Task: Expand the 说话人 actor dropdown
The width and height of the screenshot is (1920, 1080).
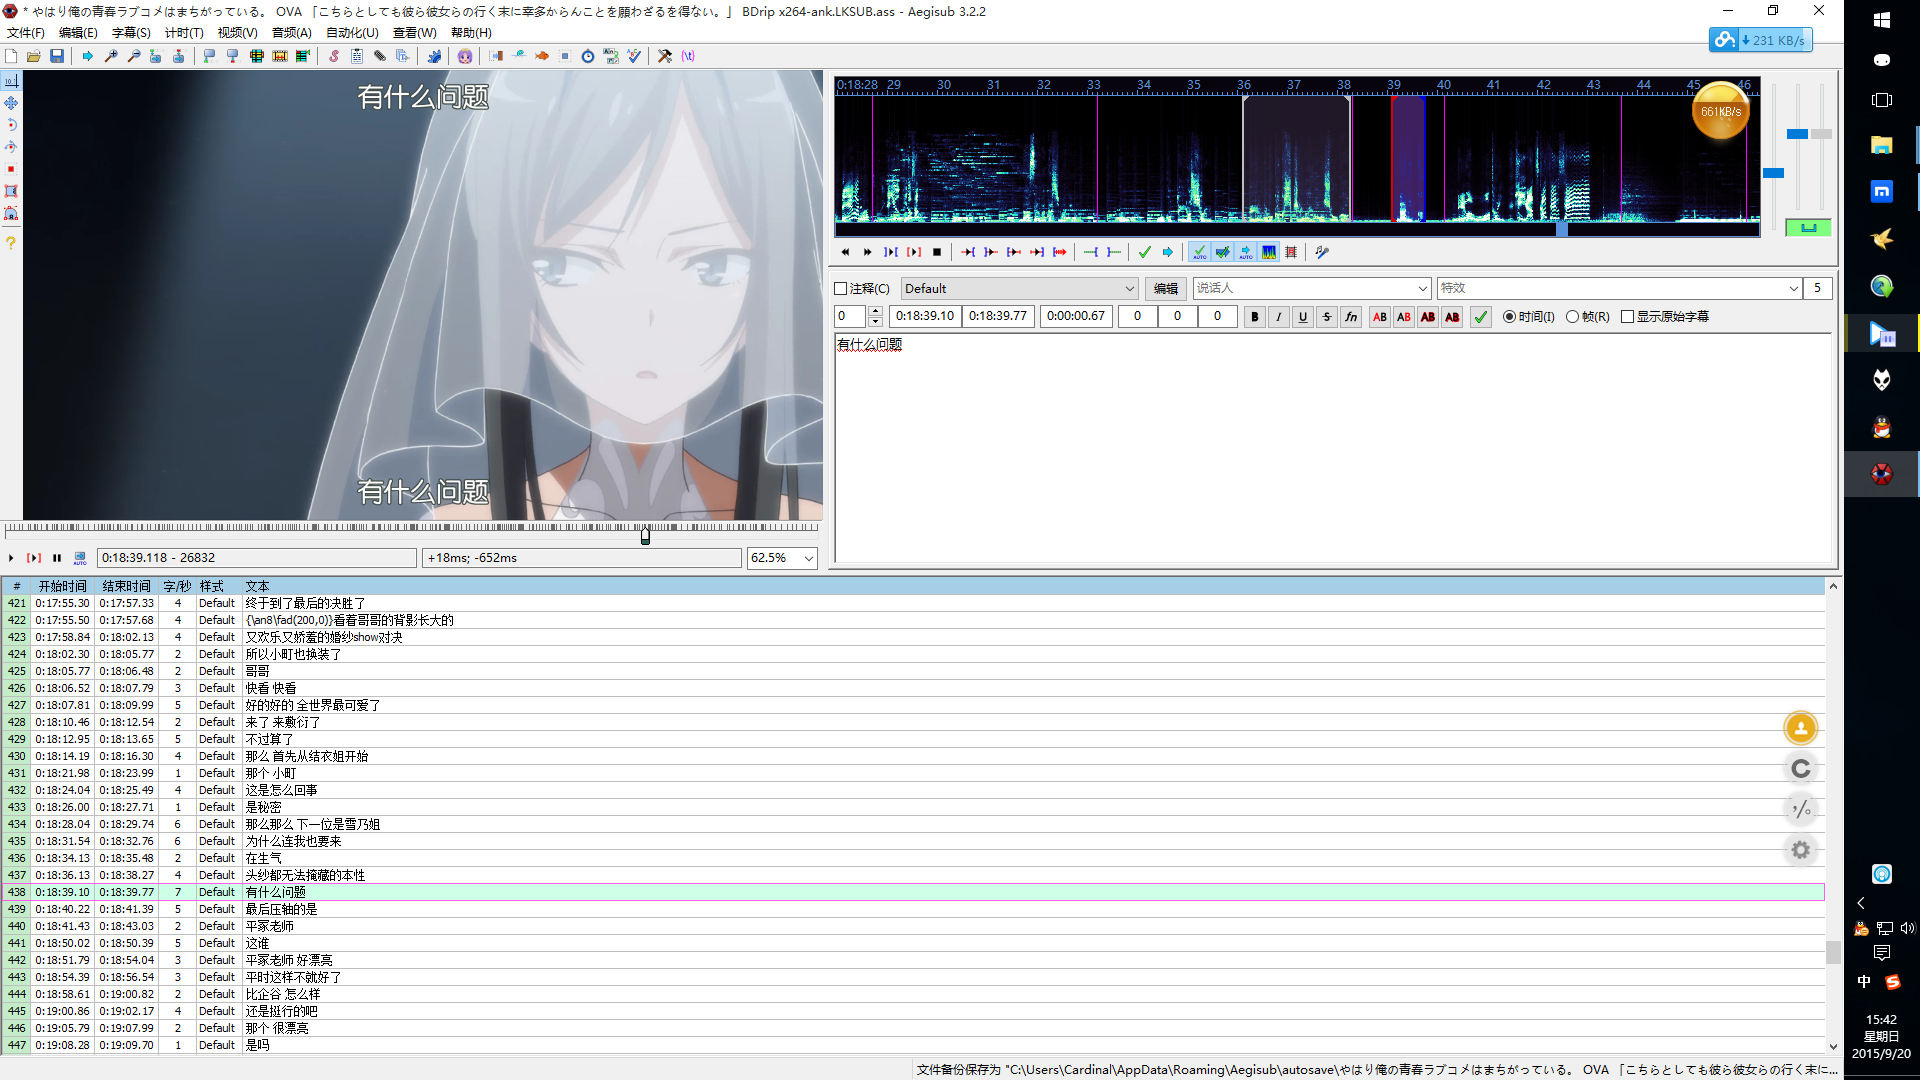Action: [1423, 289]
